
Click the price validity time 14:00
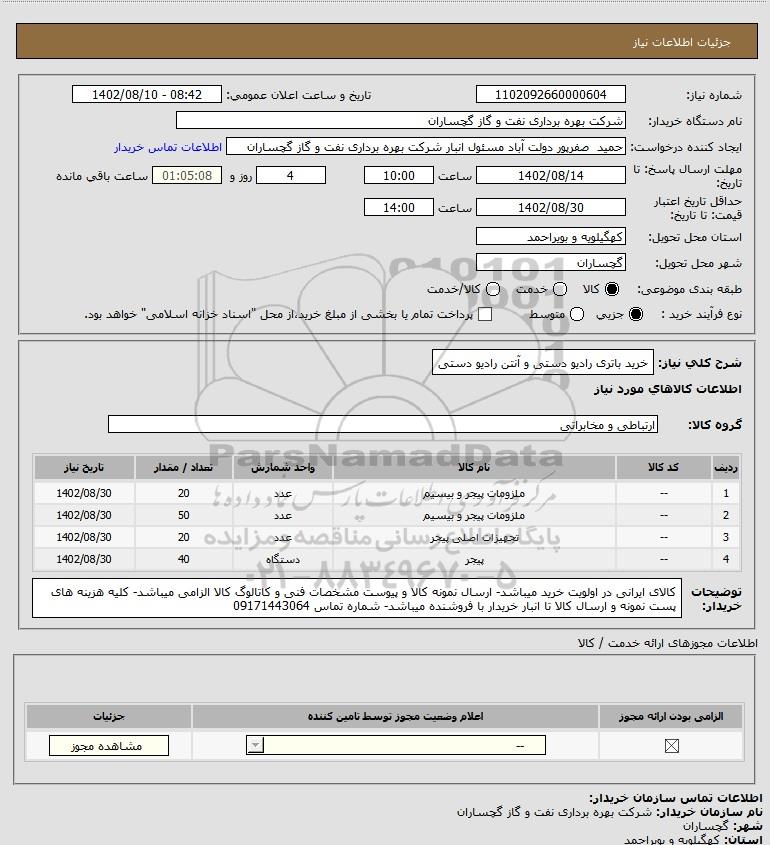399,207
